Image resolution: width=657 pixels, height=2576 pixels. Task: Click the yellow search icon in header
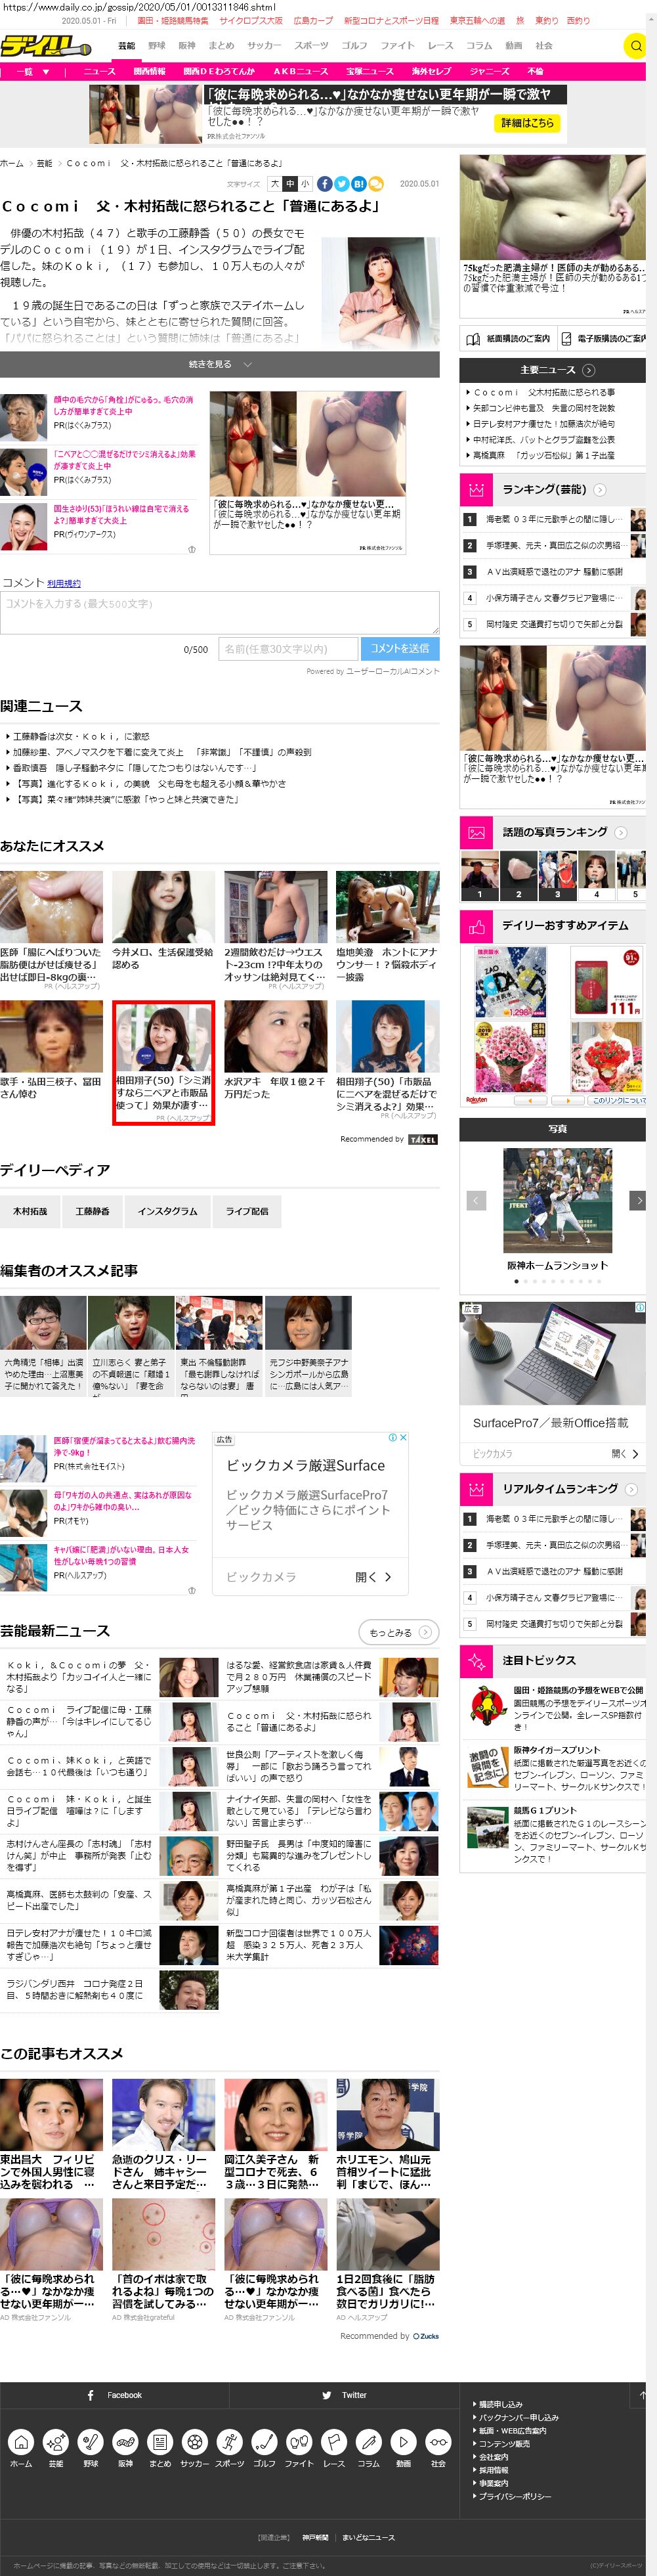tap(634, 46)
